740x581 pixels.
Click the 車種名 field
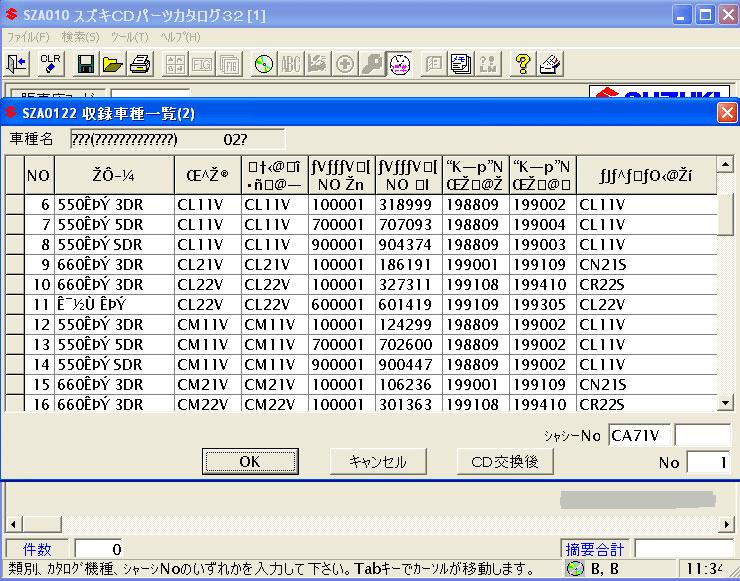point(178,139)
